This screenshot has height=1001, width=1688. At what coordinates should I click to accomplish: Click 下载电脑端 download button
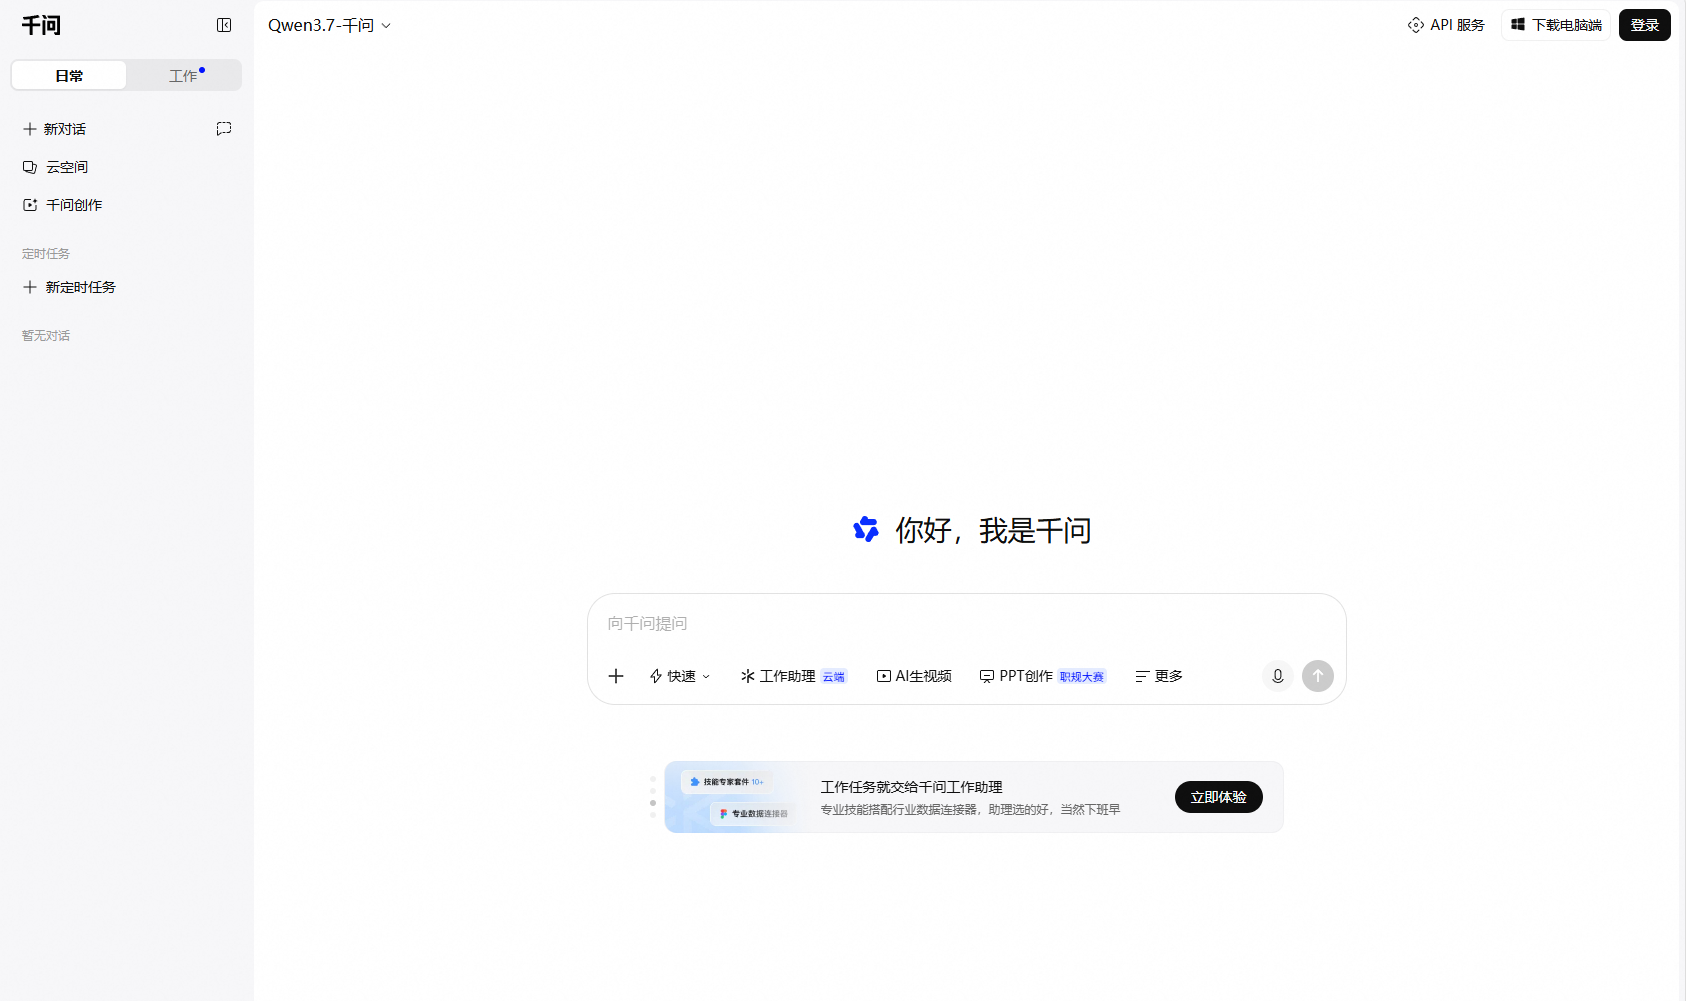1556,25
